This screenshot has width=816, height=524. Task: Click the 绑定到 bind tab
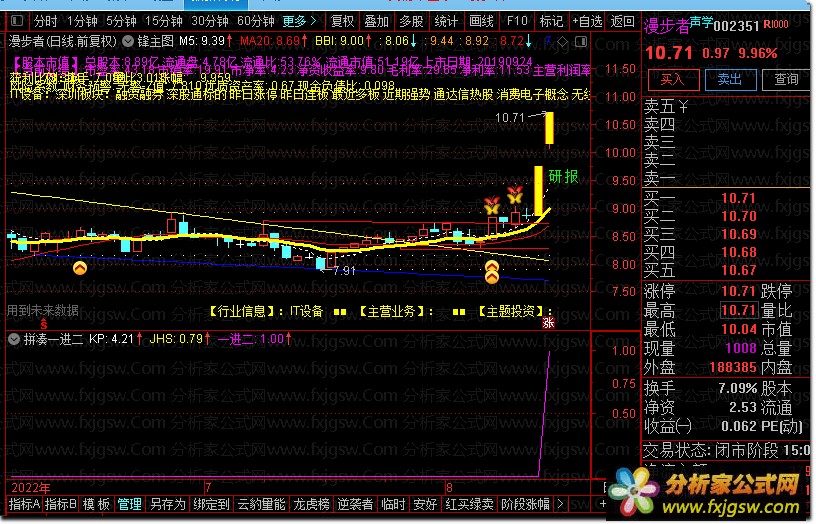[211, 505]
